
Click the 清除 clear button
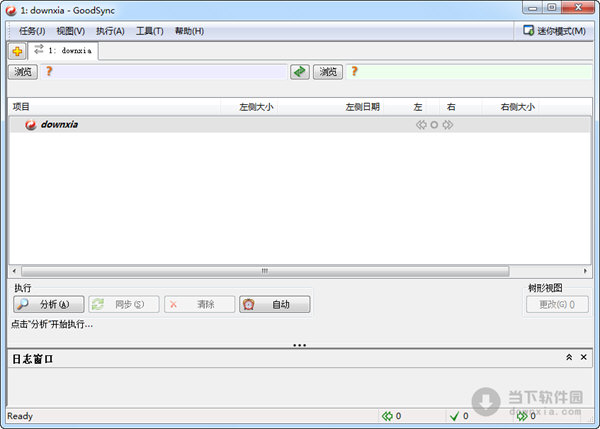click(x=199, y=304)
